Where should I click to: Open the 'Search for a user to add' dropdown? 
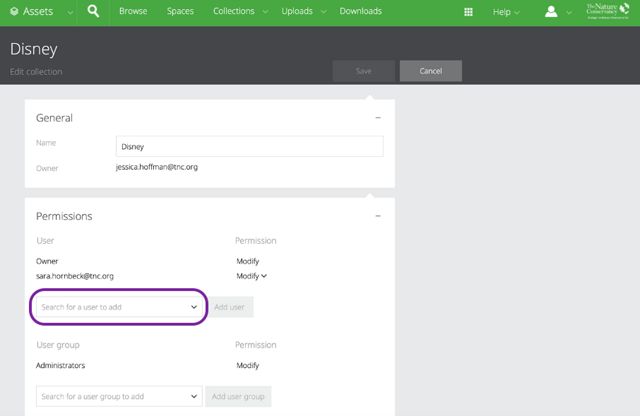(x=119, y=307)
